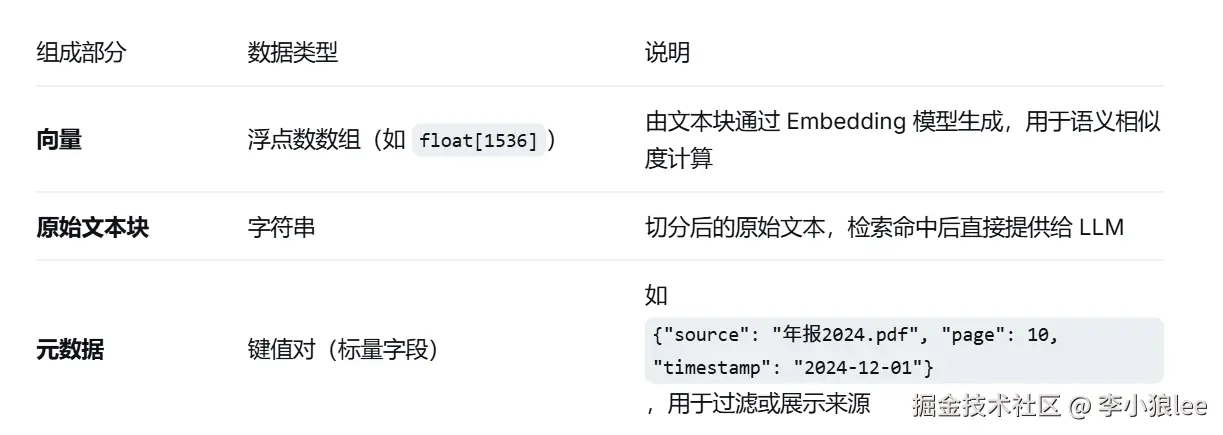Viewport: 1223px width, 435px height.
Task: Click the 字符串 data type cell
Action: click(281, 227)
